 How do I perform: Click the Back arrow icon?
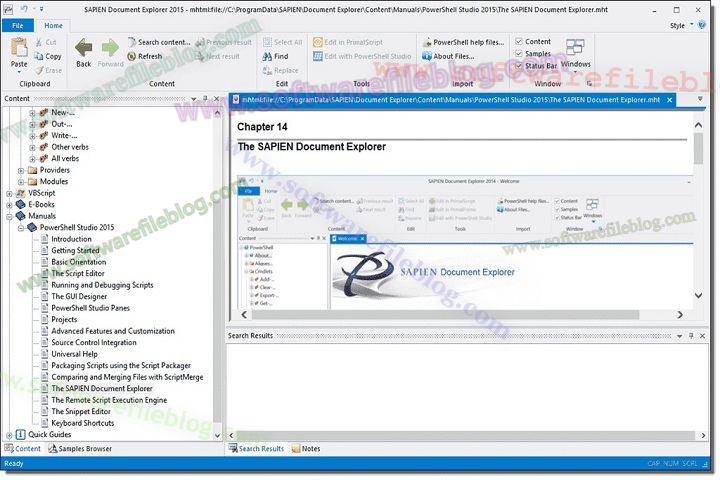(84, 48)
